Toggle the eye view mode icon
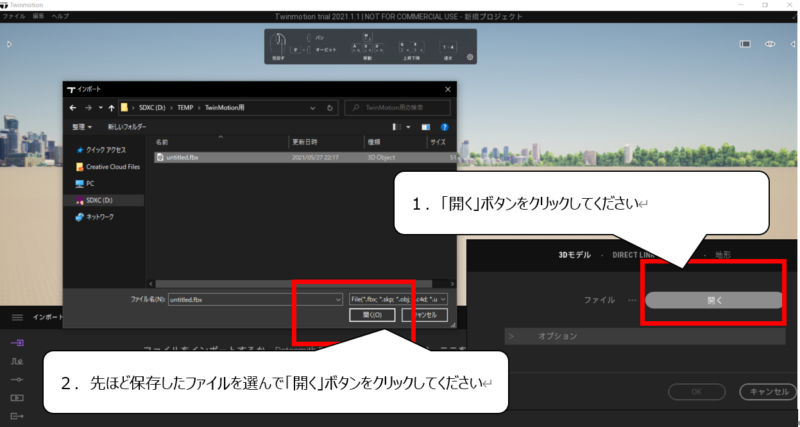The width and height of the screenshot is (800, 427). [x=770, y=44]
